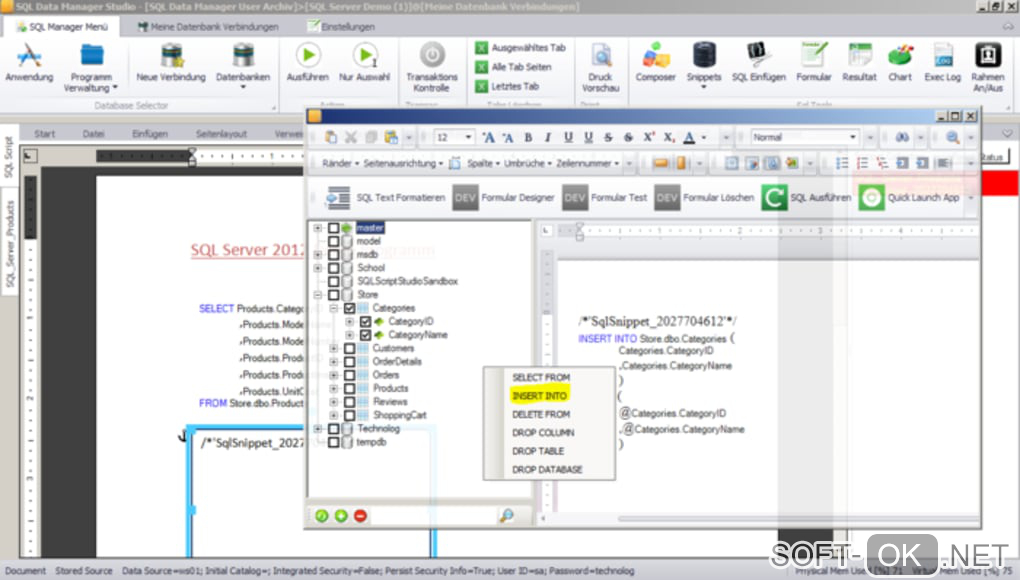Collapse the Categories table node
The image size is (1020, 580).
(x=334, y=308)
